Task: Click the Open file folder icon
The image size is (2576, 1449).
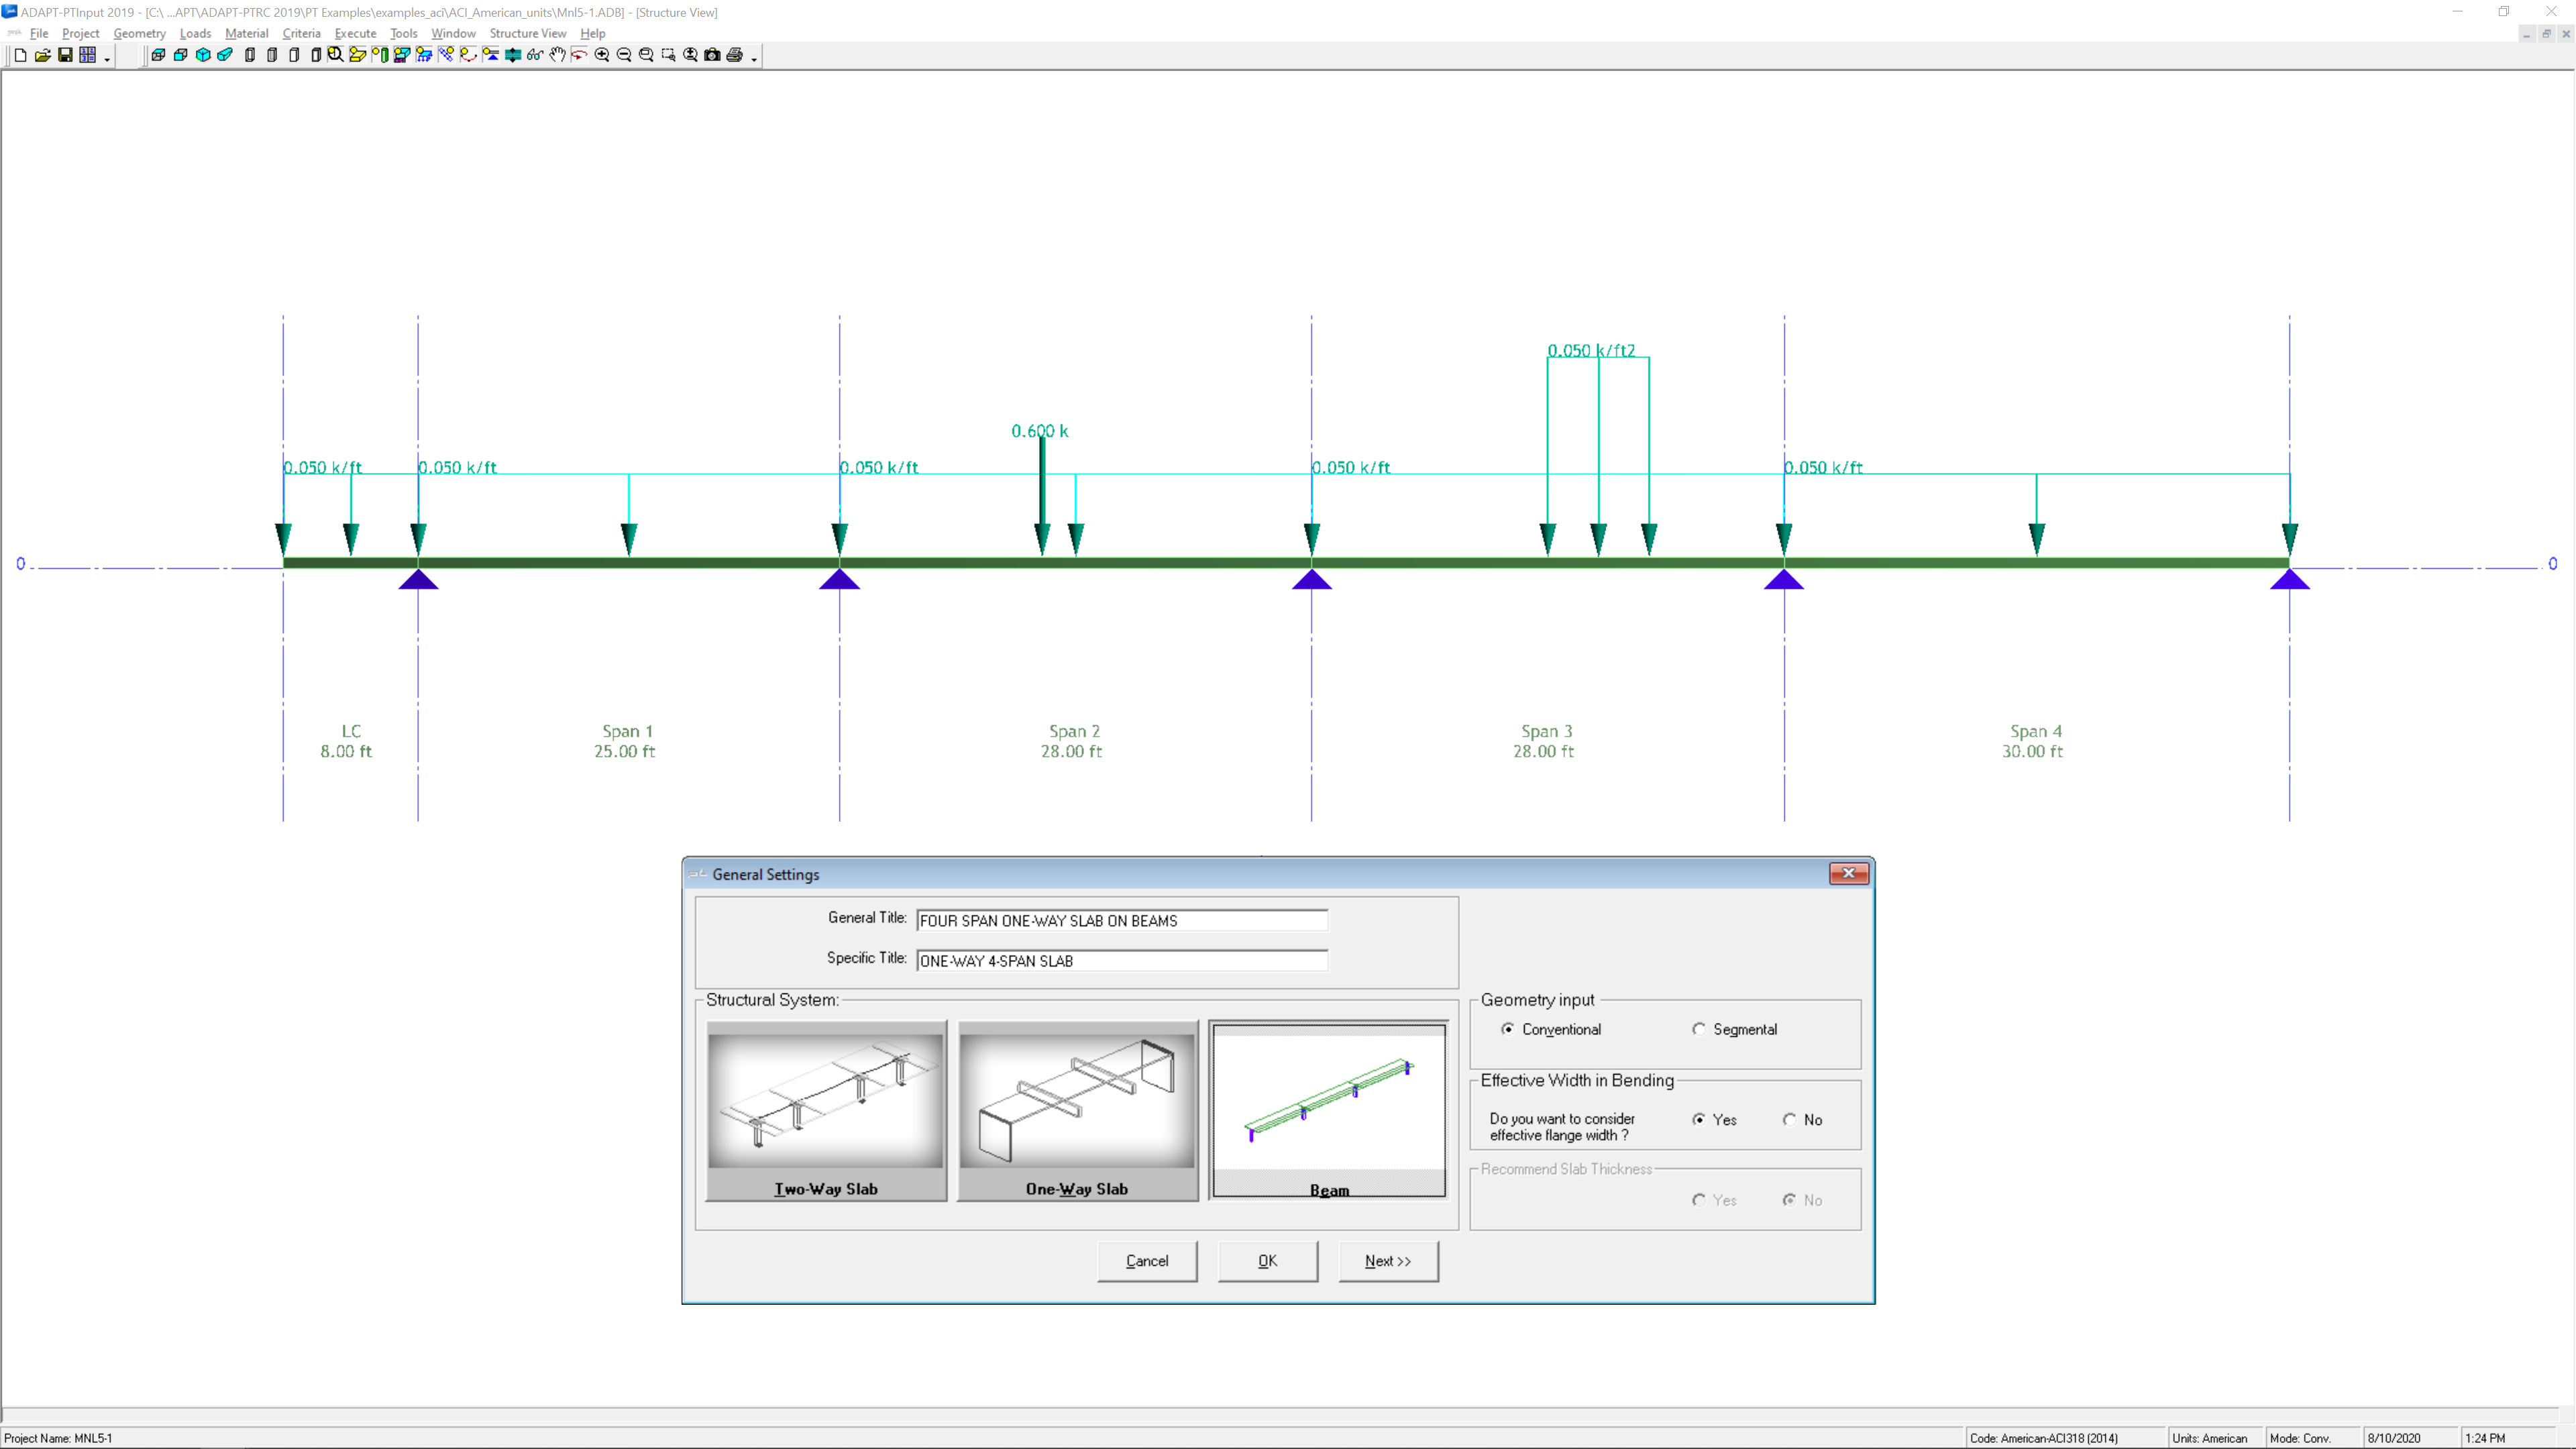Action: [x=42, y=55]
